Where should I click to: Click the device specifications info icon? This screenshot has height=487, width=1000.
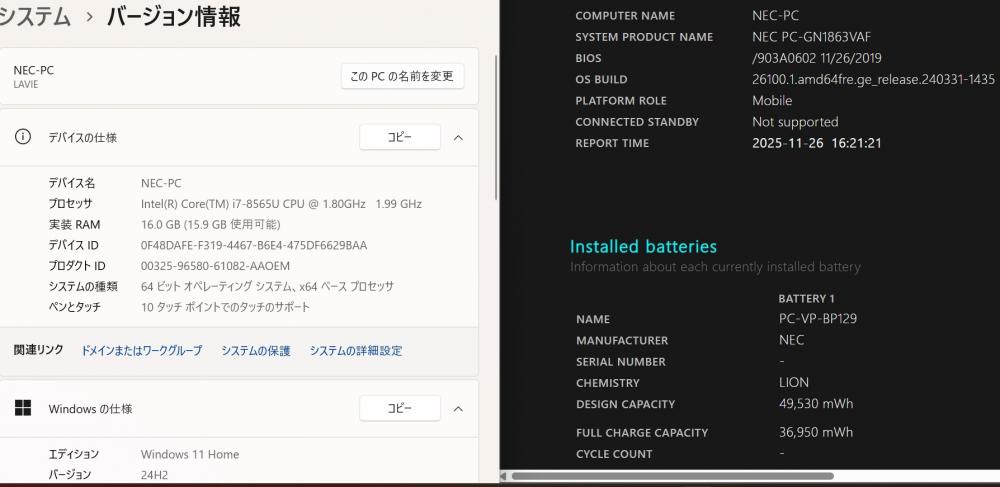click(23, 137)
